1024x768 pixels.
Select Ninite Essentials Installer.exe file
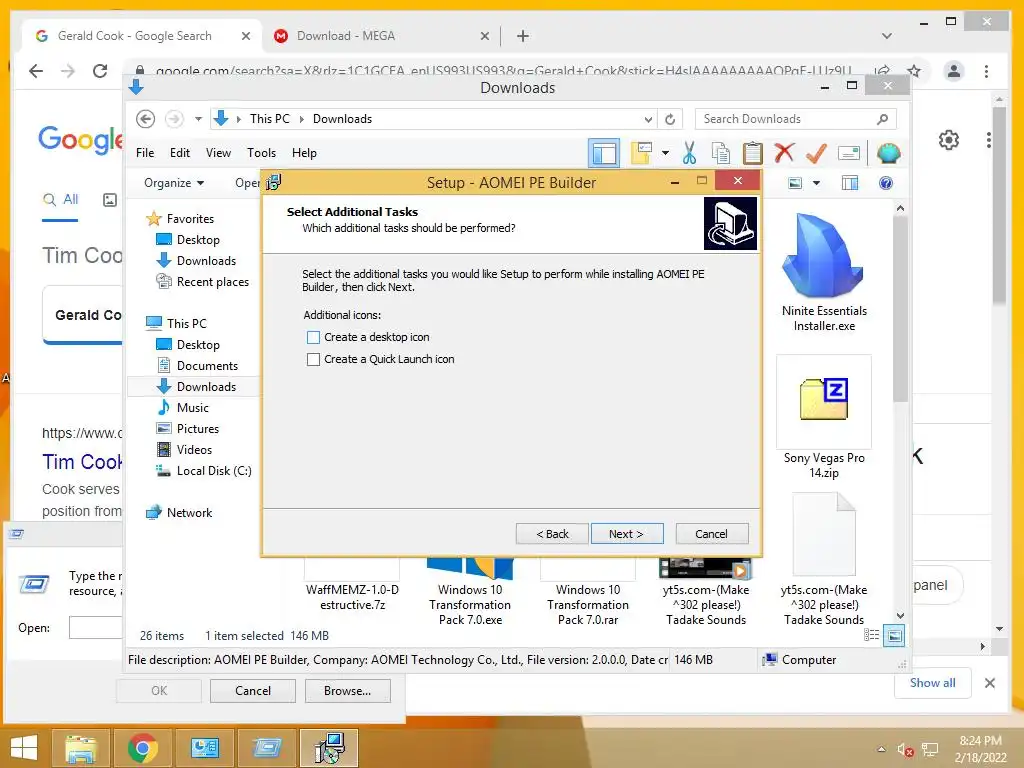pyautogui.click(x=824, y=273)
